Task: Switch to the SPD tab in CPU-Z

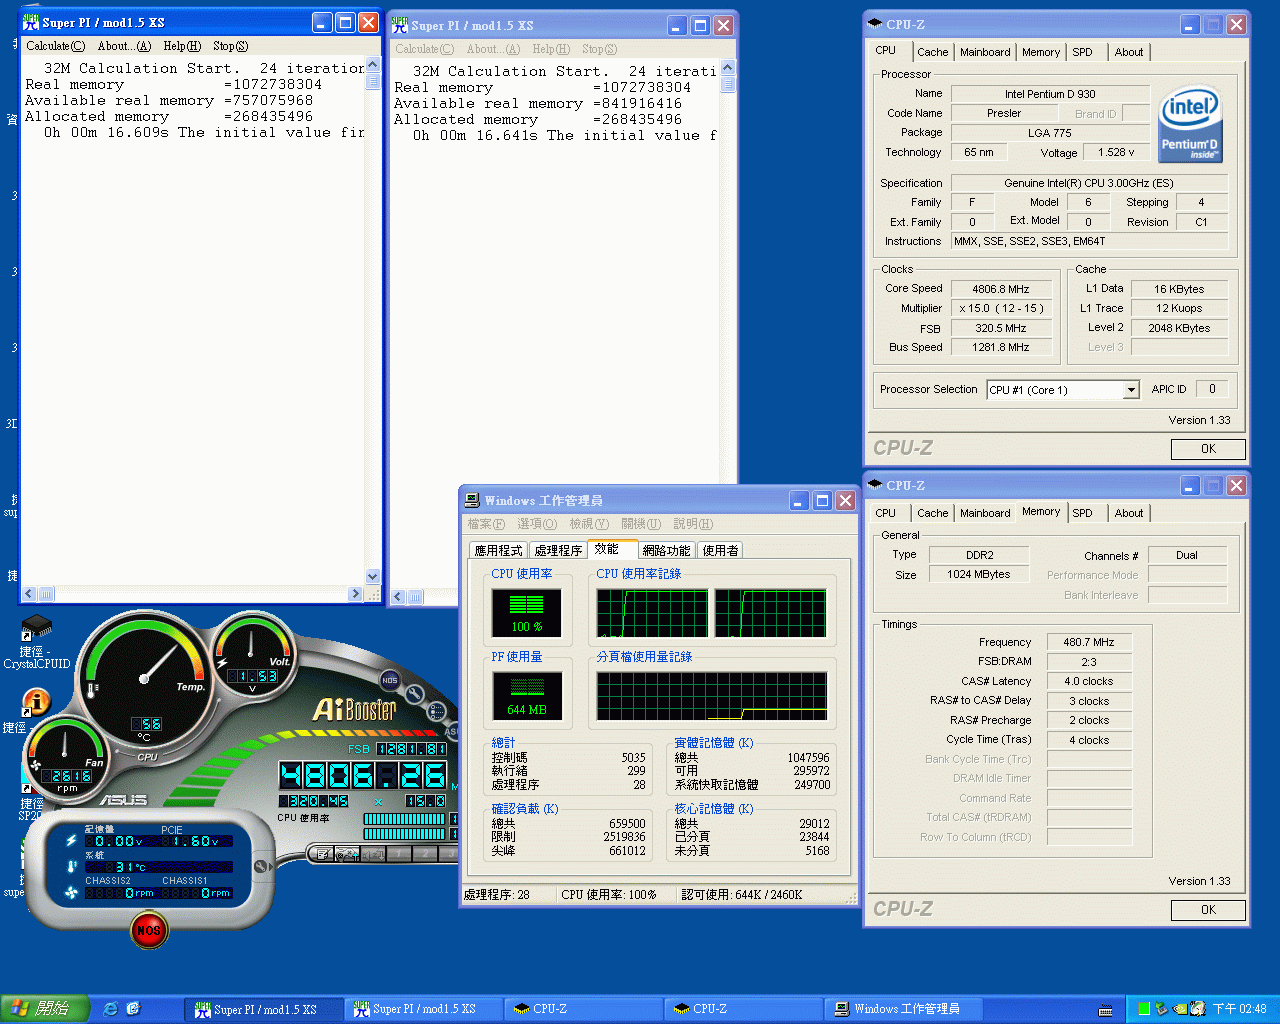Action: click(x=1085, y=51)
